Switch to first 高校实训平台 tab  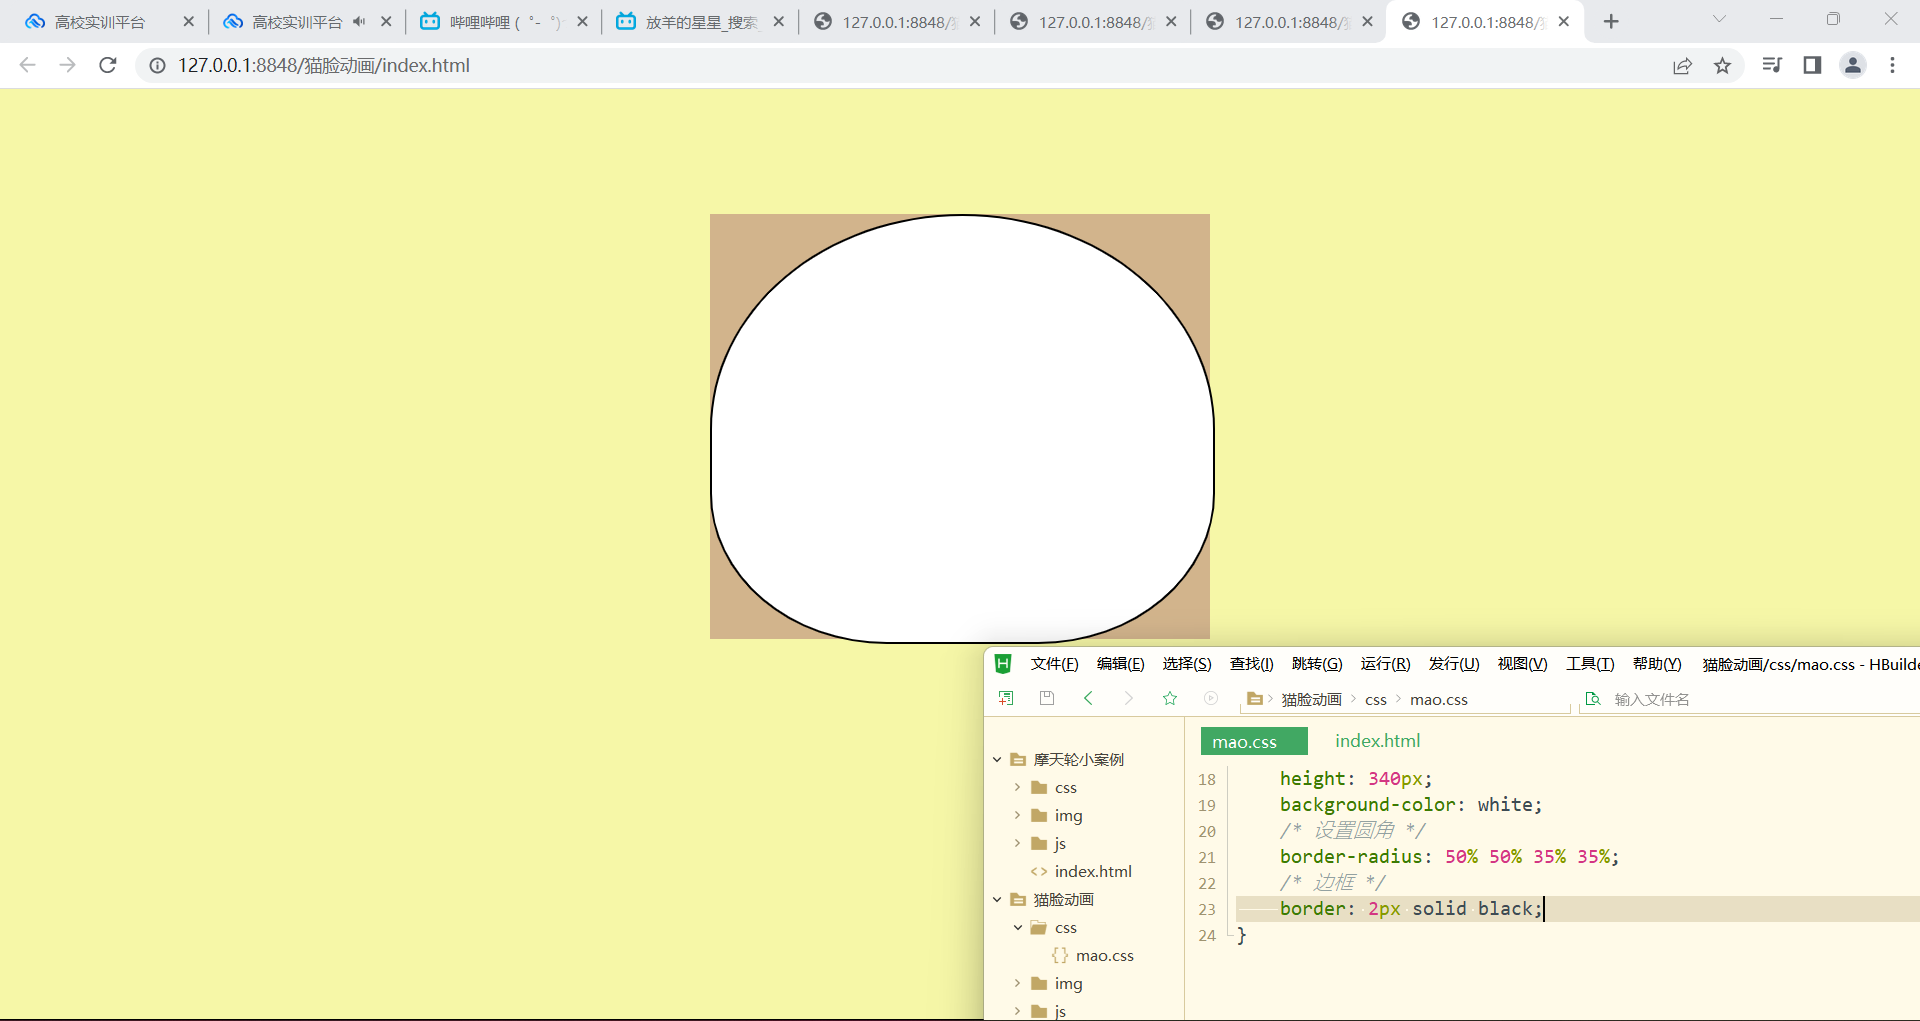[100, 21]
